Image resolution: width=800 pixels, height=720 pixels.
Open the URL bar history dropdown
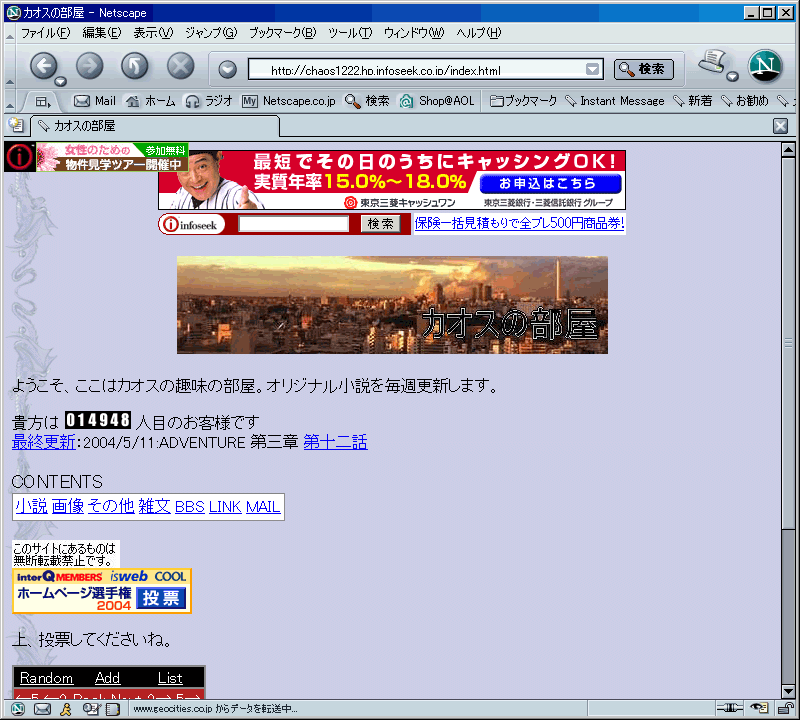click(x=592, y=69)
